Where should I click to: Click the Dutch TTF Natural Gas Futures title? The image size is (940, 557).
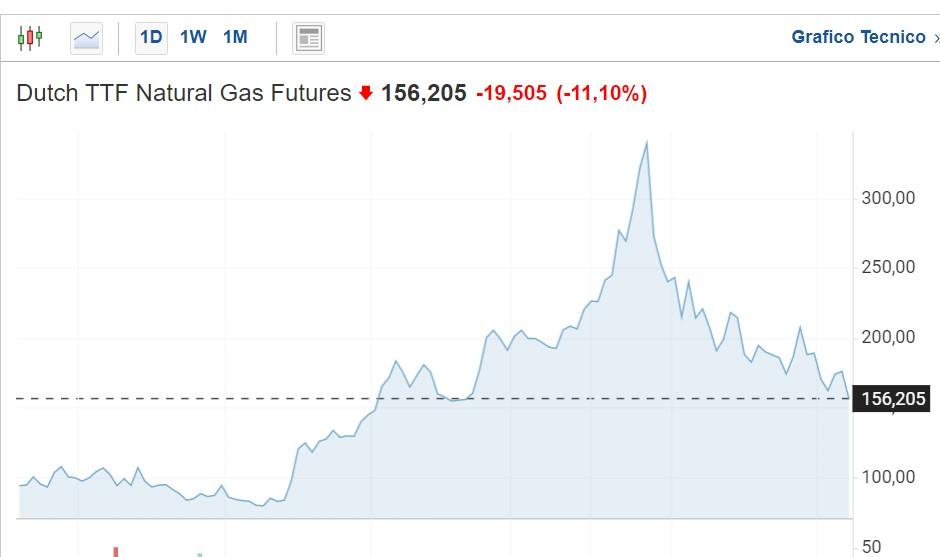[x=184, y=93]
